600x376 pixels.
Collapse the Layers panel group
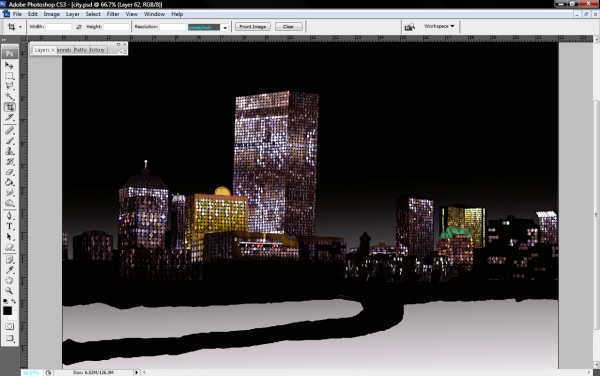click(x=119, y=44)
